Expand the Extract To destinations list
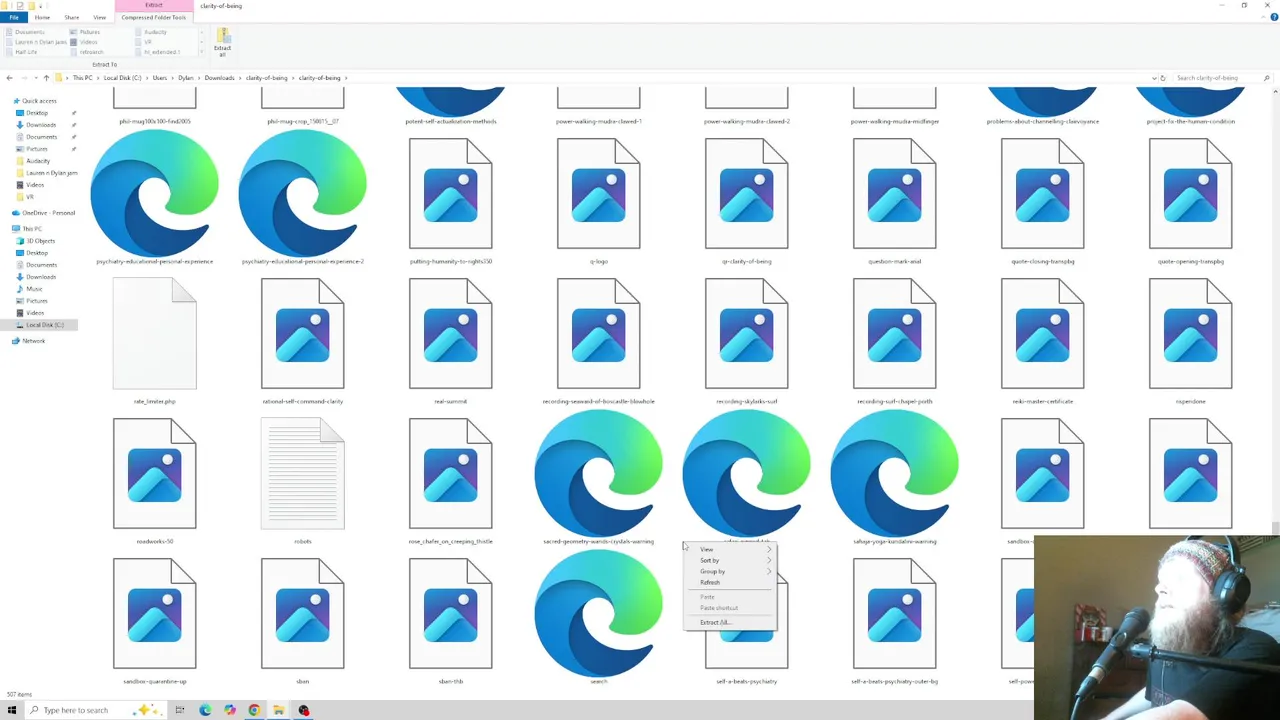 201,52
